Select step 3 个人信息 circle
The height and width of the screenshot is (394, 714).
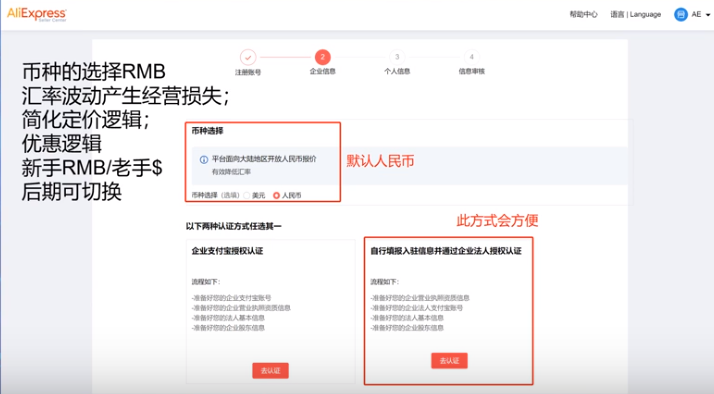tap(397, 57)
